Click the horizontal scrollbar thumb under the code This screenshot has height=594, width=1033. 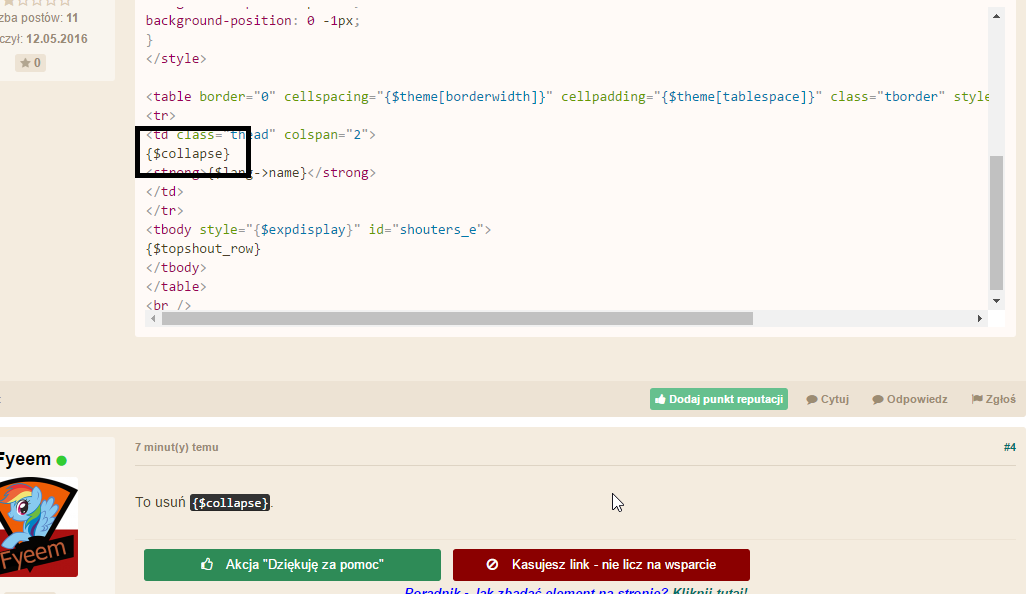[x=457, y=319]
